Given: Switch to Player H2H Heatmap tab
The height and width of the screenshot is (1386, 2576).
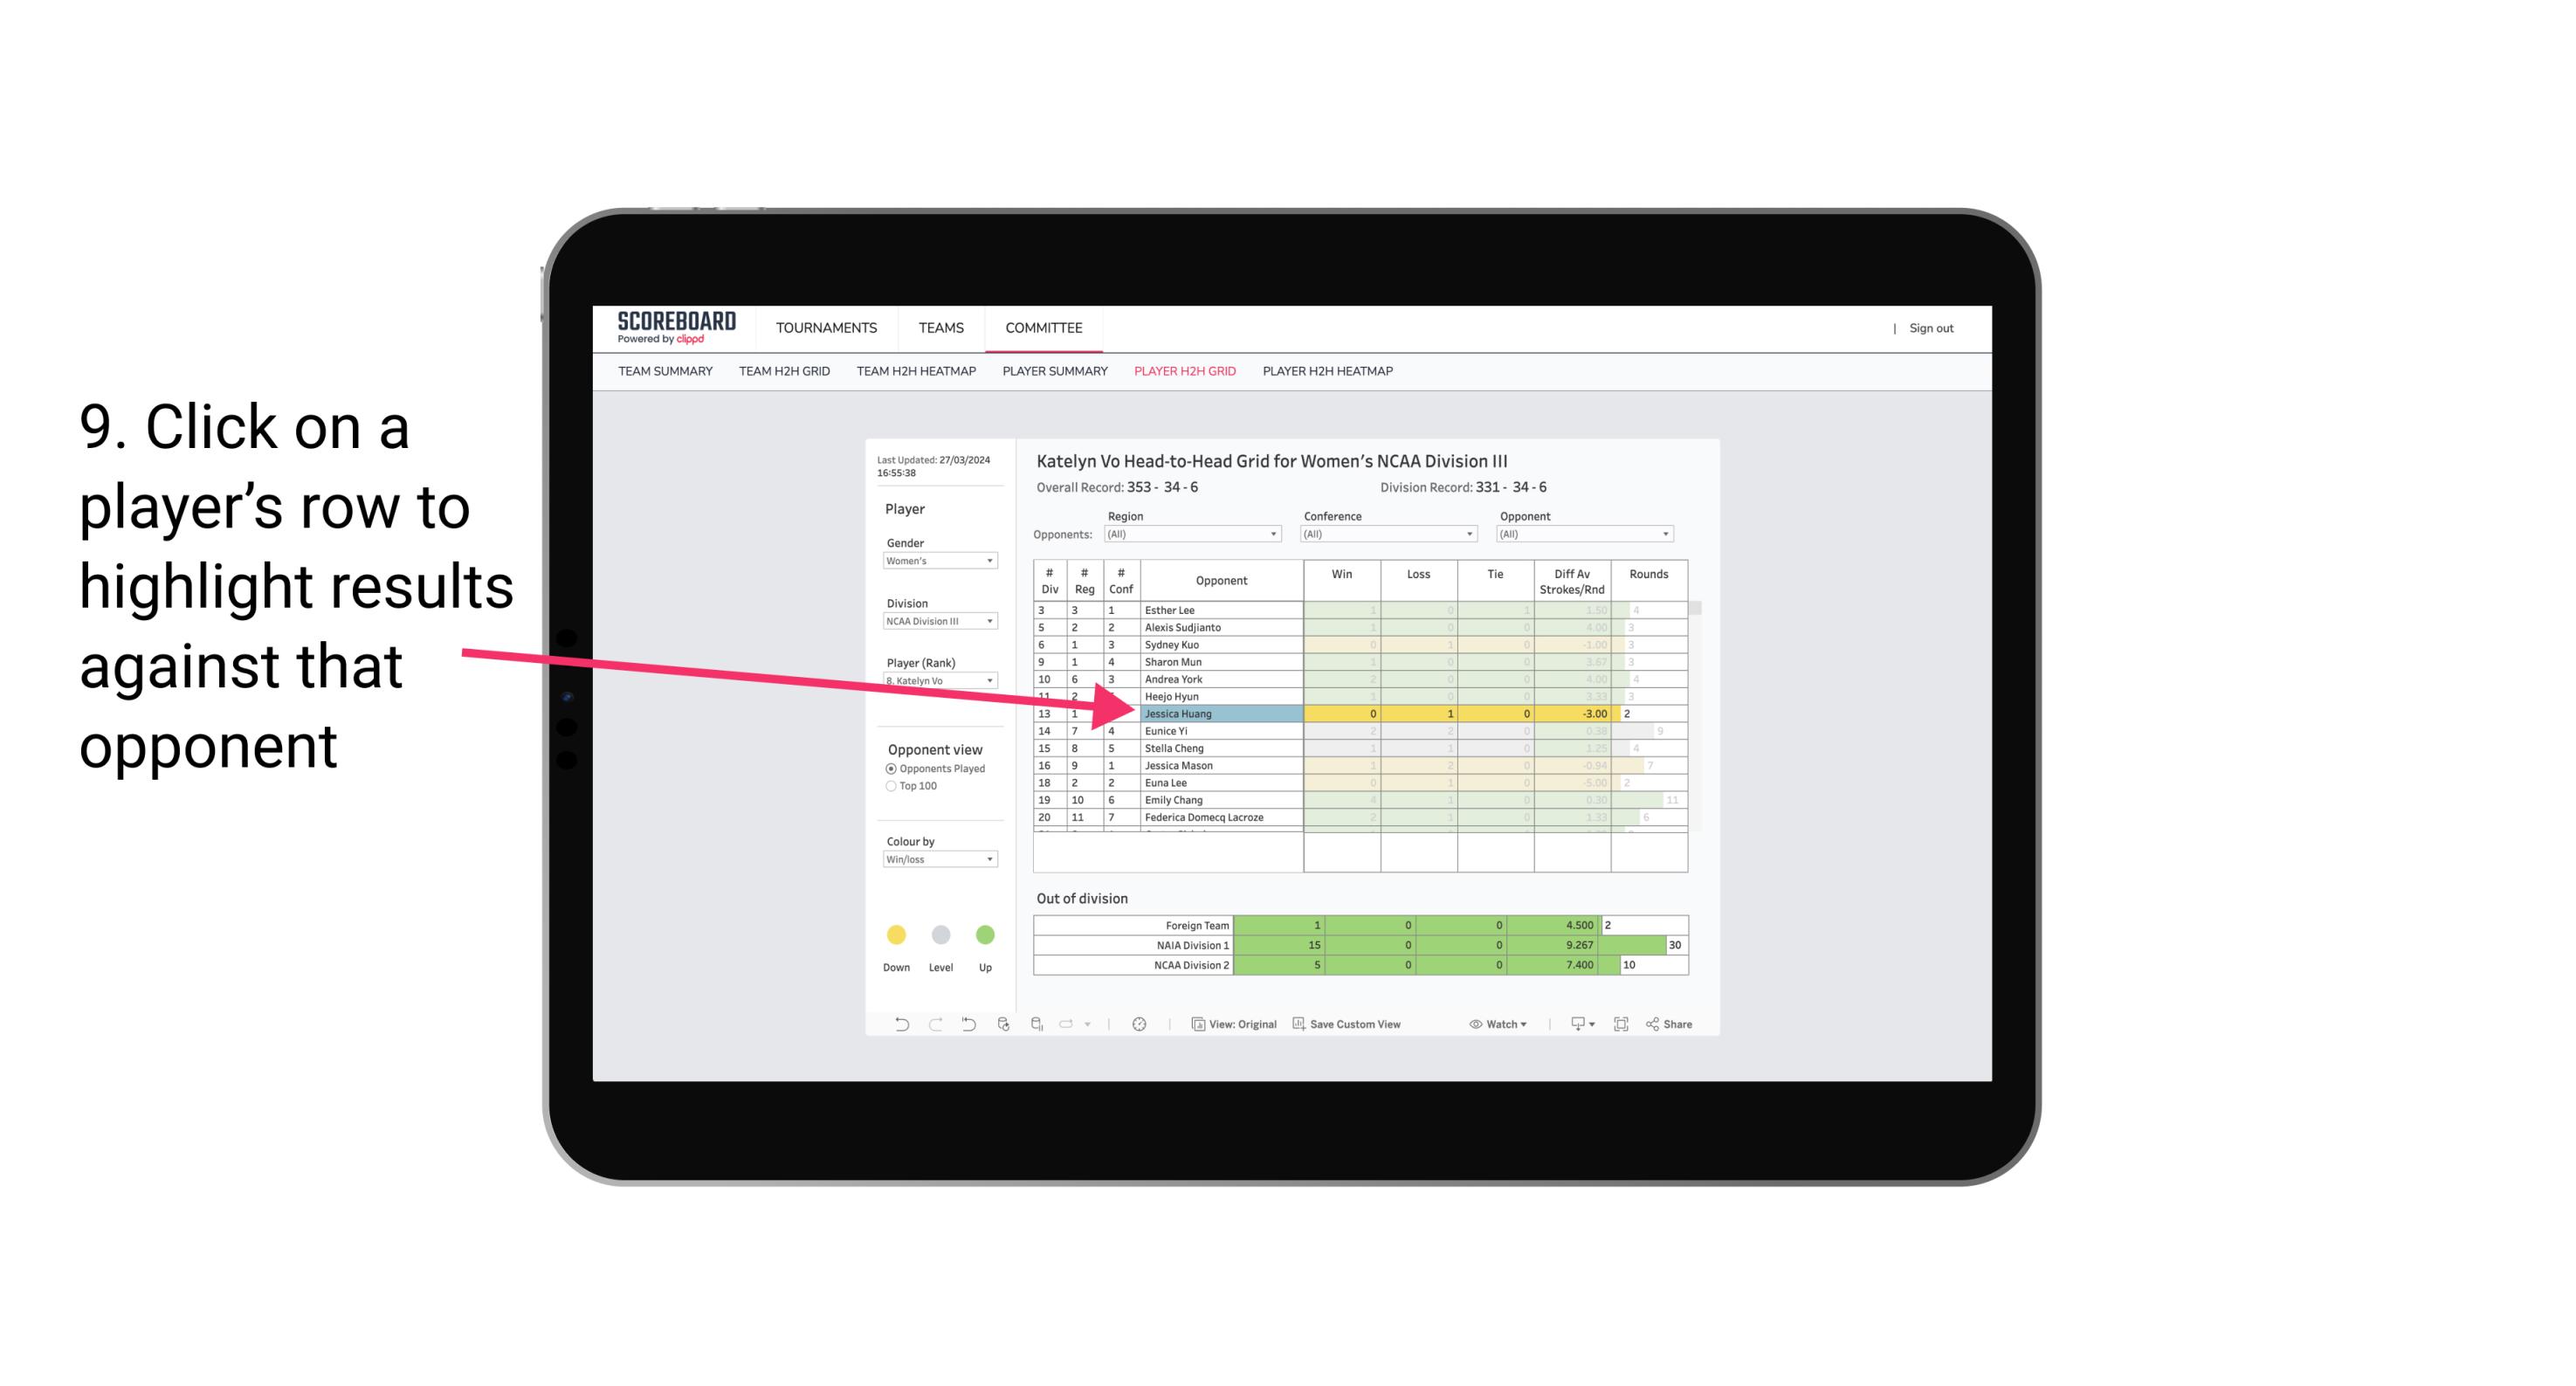Looking at the screenshot, I should 1331,374.
